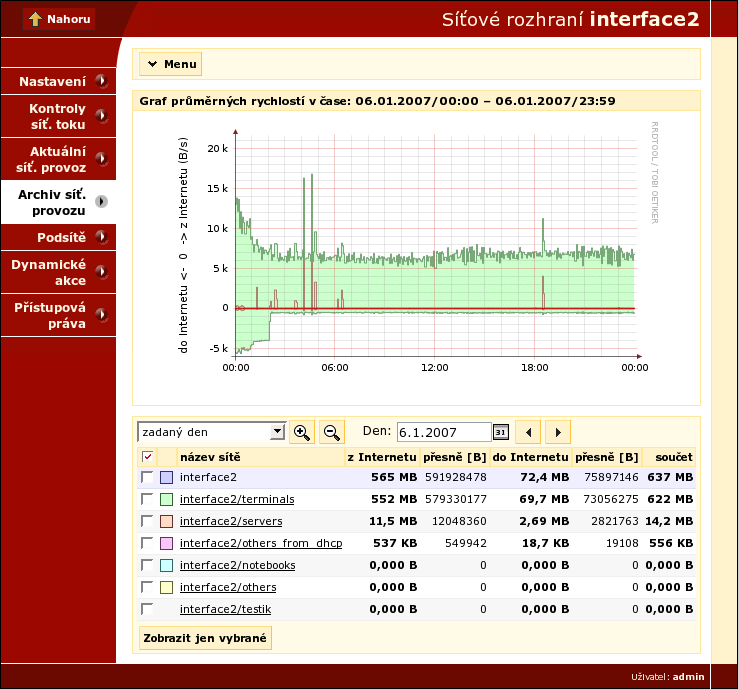This screenshot has width=739, height=690.
Task: Click the '637 MB' total cell
Action: [x=670, y=477]
